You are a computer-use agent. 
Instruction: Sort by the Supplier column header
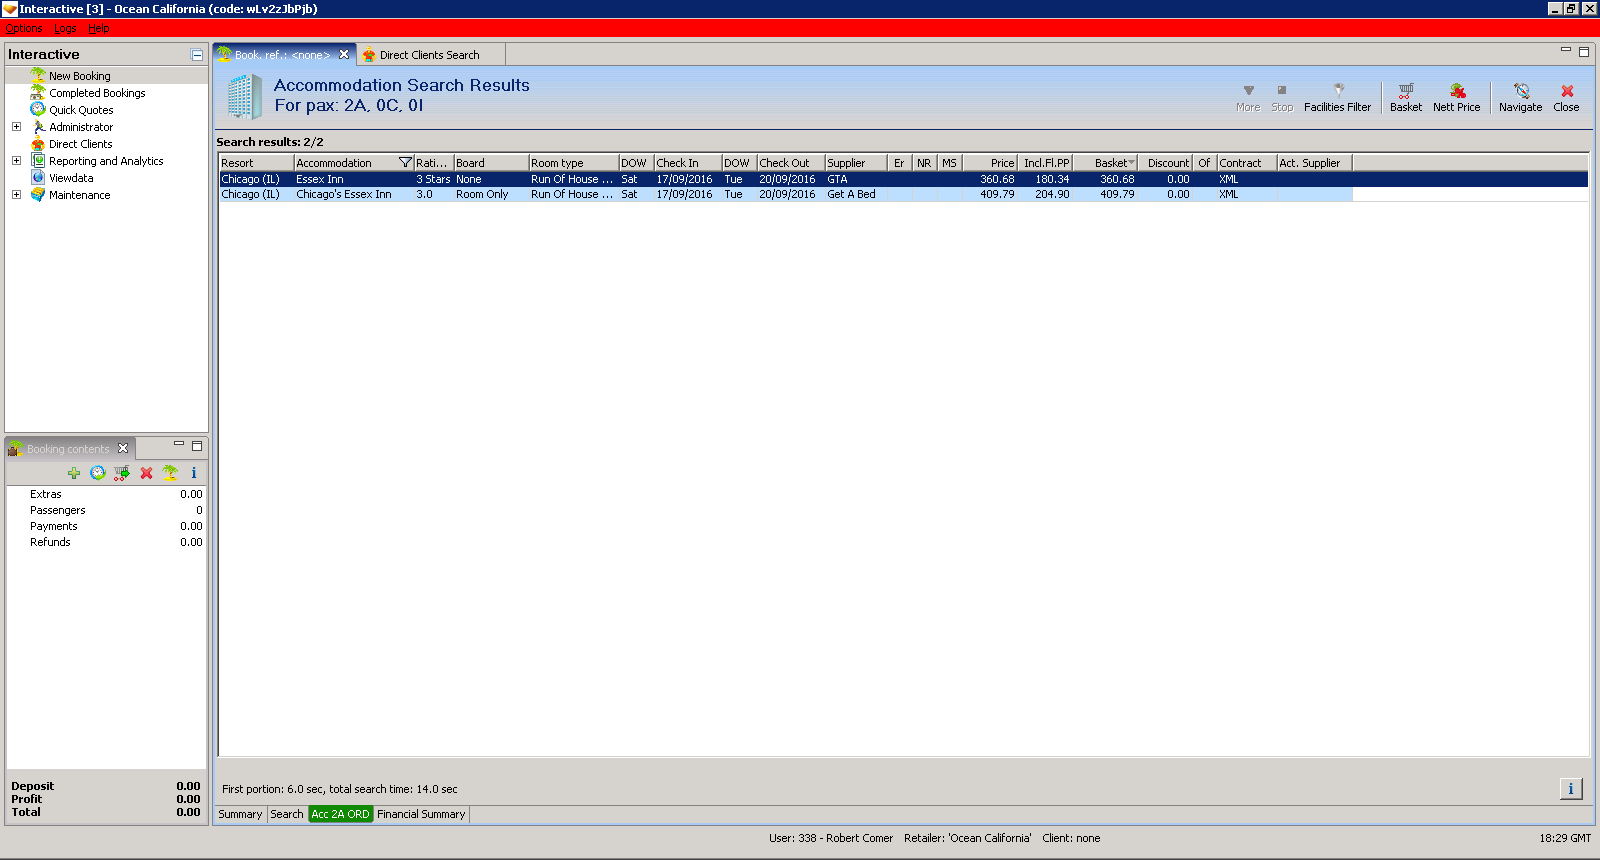(856, 163)
